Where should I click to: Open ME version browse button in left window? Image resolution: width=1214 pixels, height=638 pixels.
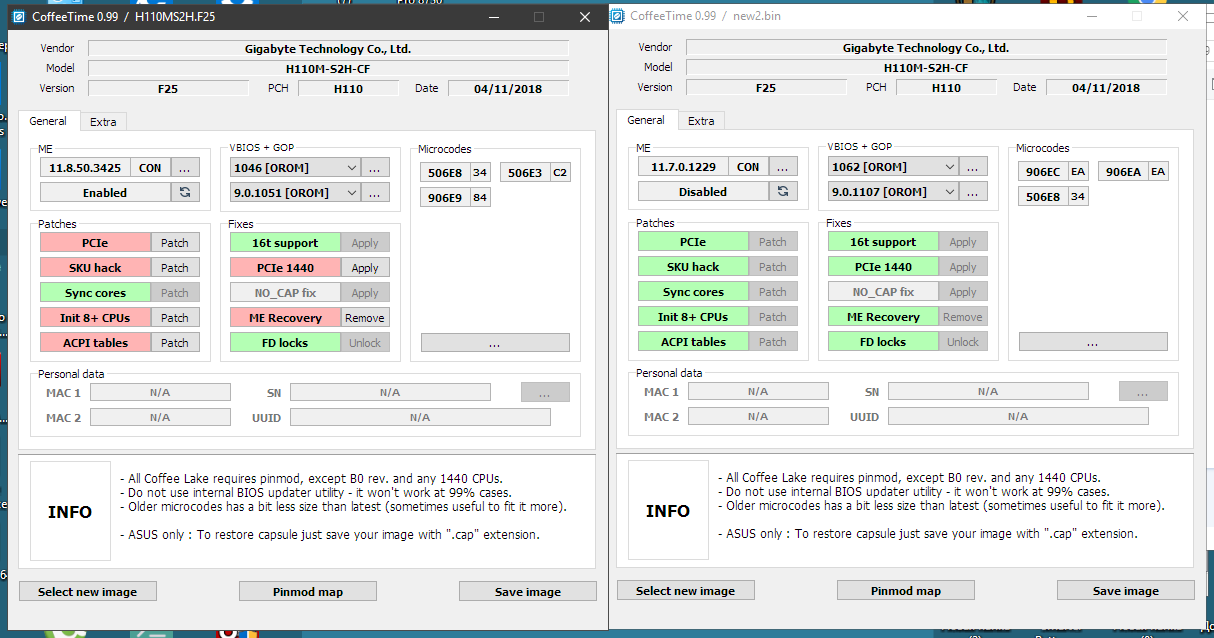pyautogui.click(x=185, y=167)
